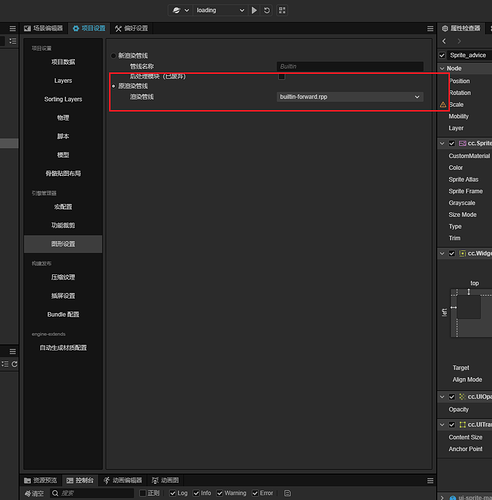The image size is (492, 500).
Task: Click the refresh preview icon
Action: tap(267, 10)
